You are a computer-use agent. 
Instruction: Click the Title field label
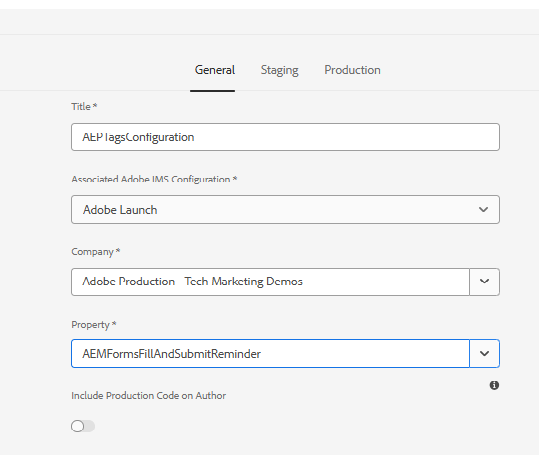[84, 107]
